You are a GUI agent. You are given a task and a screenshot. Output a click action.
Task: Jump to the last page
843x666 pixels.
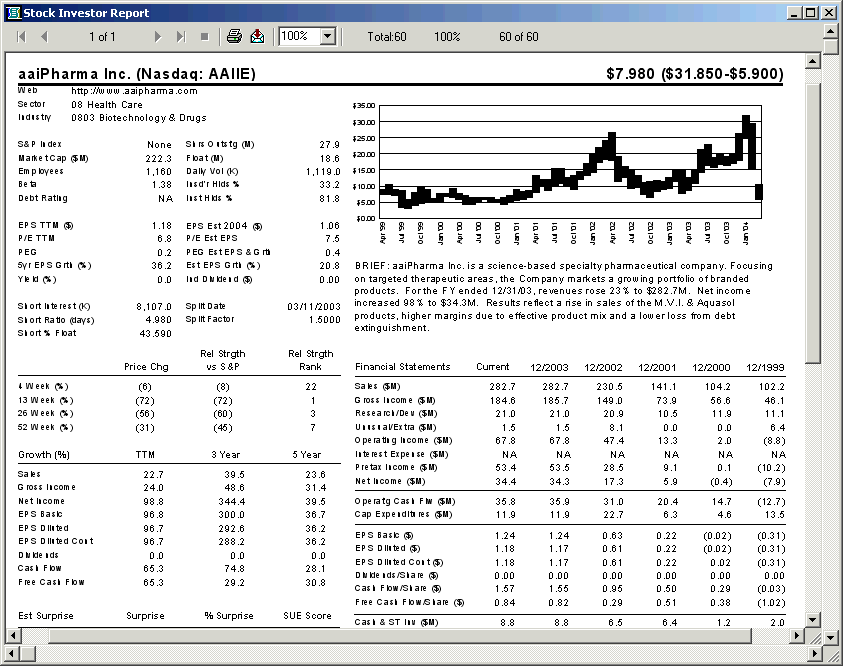tap(182, 35)
